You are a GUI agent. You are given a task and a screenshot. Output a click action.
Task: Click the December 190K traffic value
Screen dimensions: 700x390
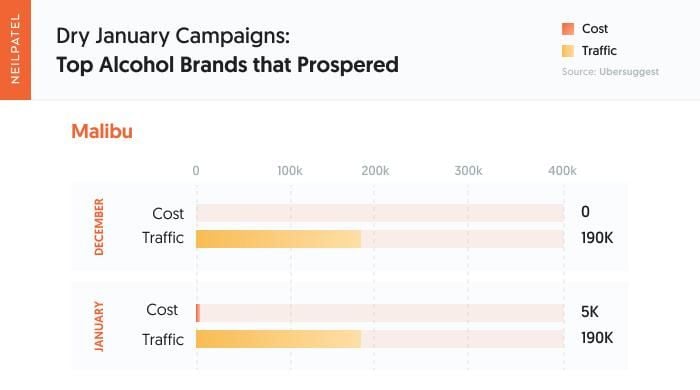597,238
